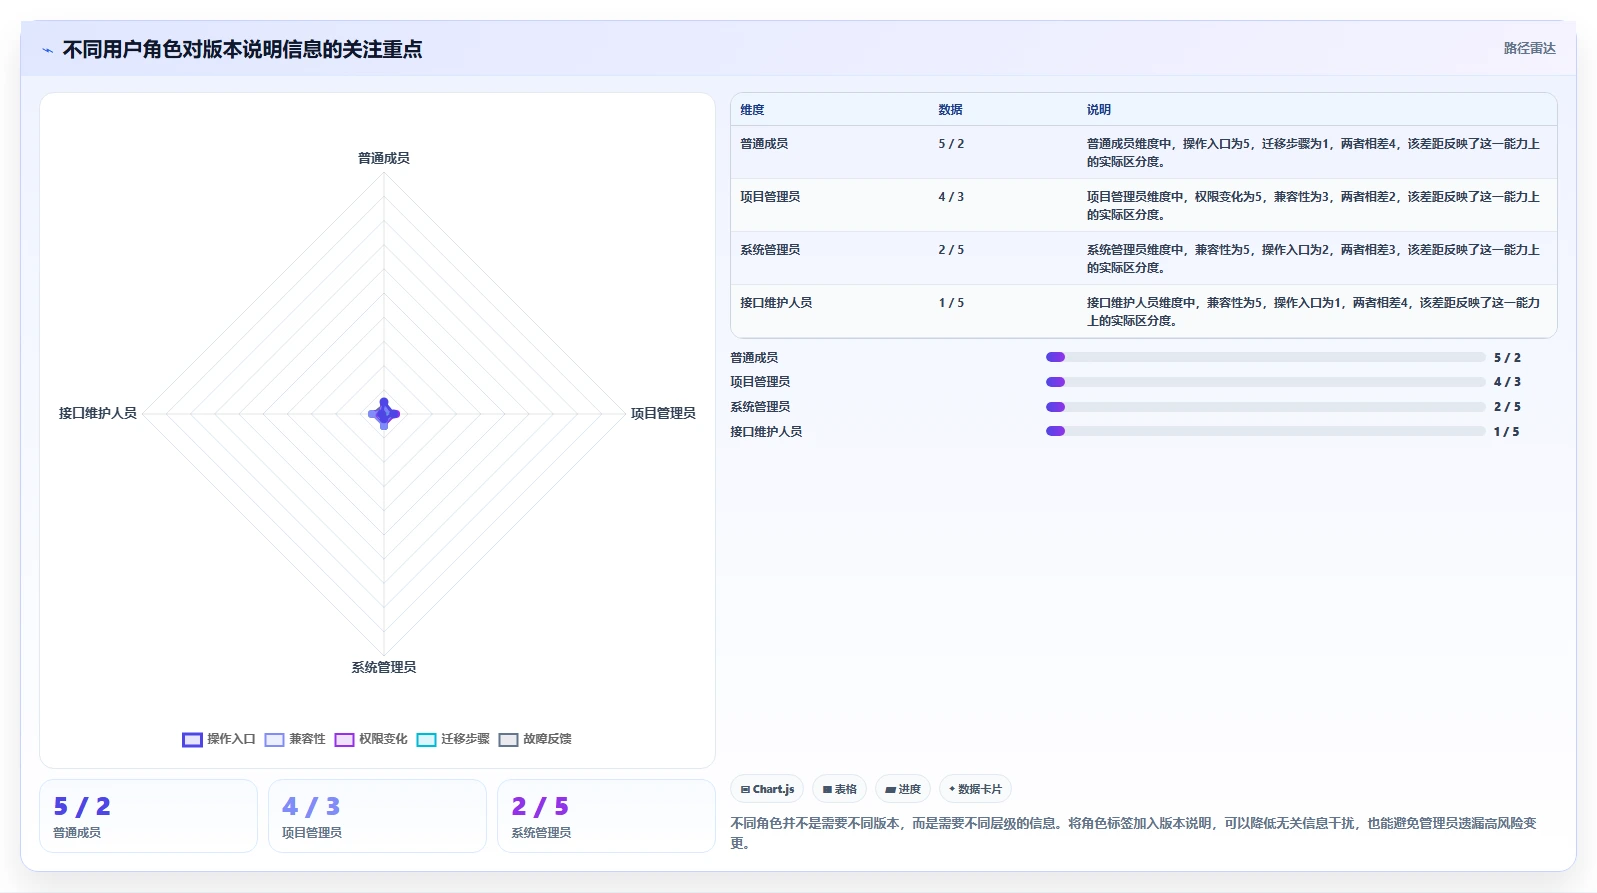Click the 项目管理员 axis label on the radar
The width and height of the screenshot is (1597, 893).
(663, 413)
